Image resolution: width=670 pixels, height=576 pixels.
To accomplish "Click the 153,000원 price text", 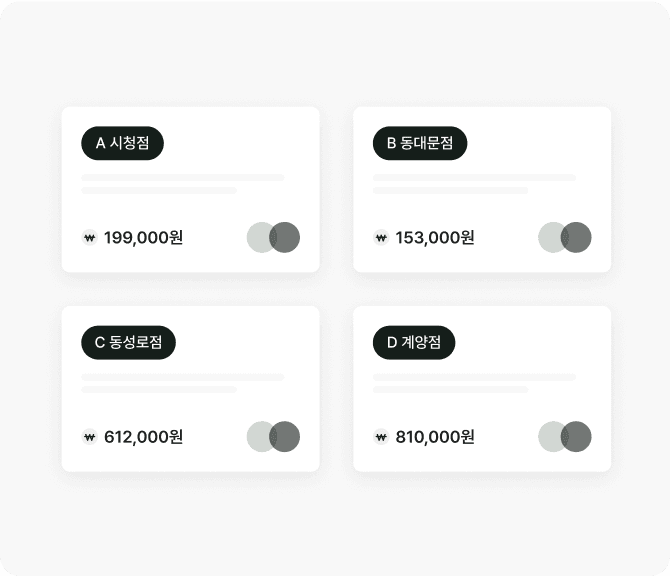I will [x=435, y=238].
